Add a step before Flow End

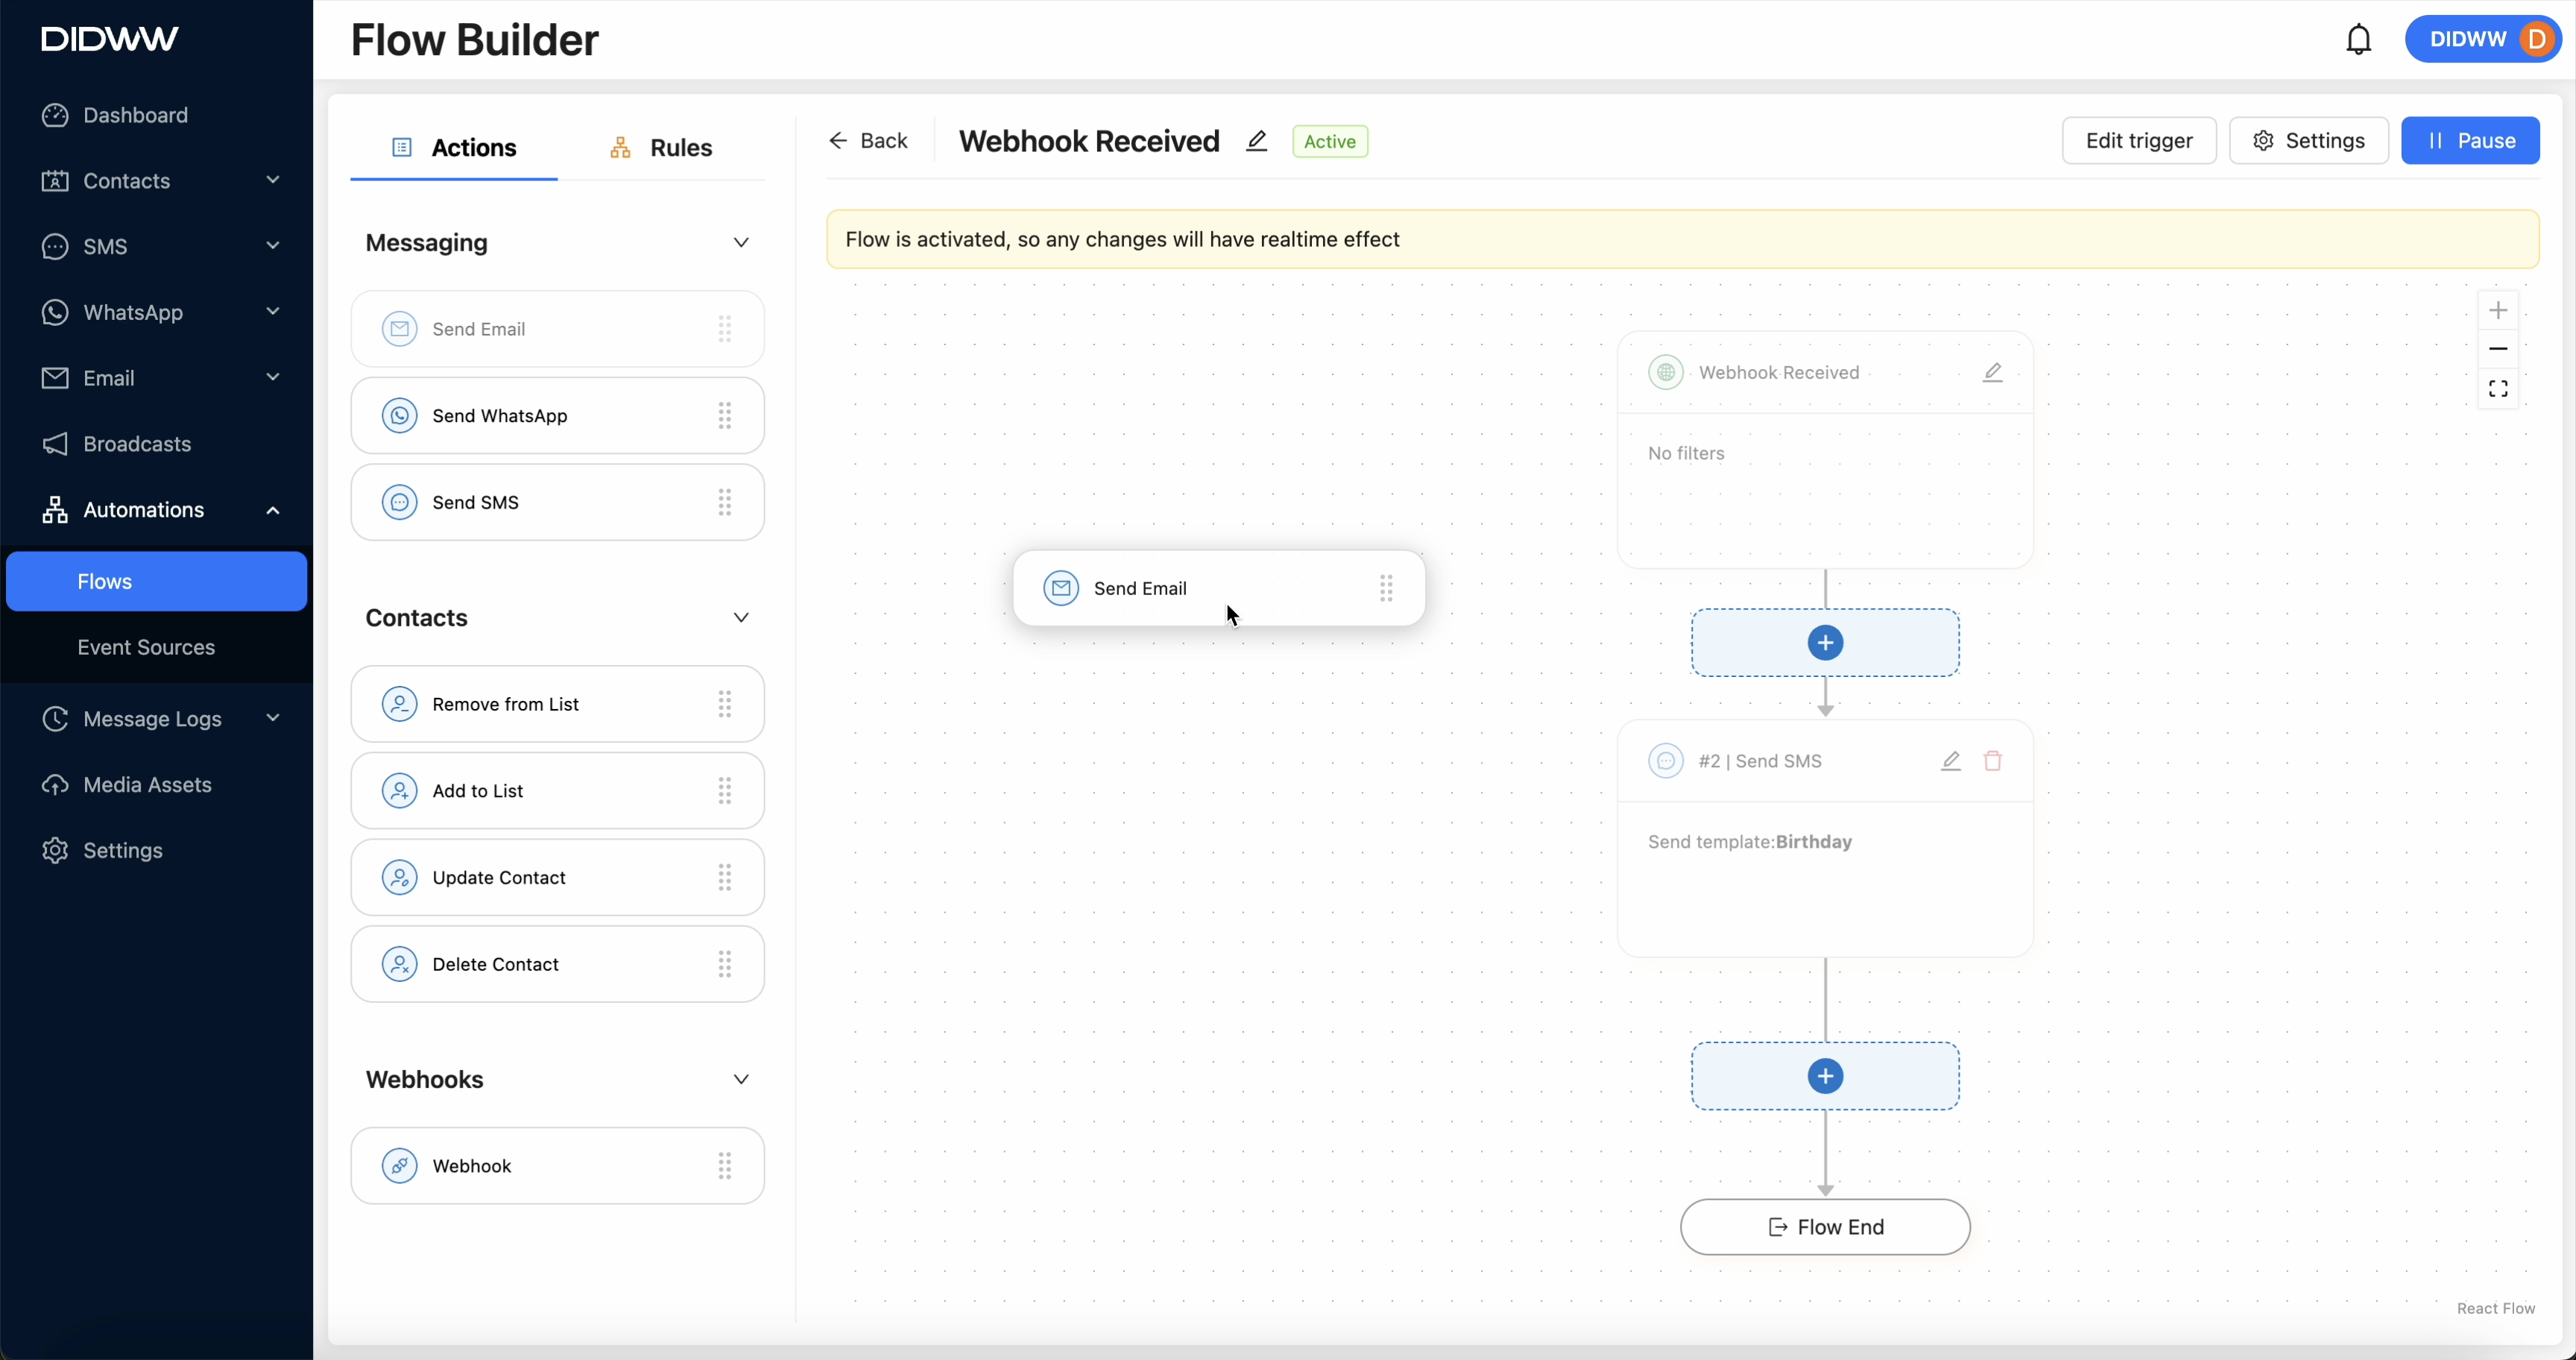point(1825,1076)
